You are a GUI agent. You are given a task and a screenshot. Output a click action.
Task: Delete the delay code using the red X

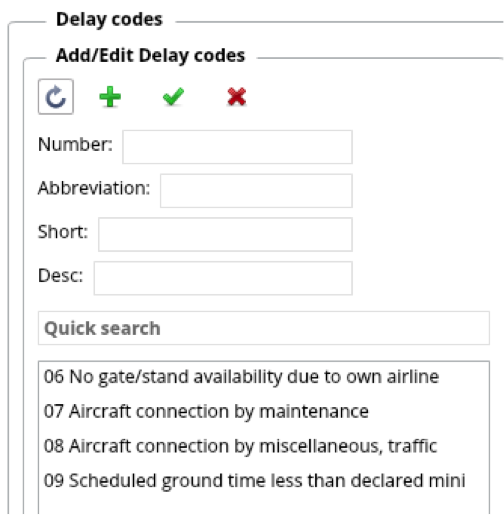(237, 97)
